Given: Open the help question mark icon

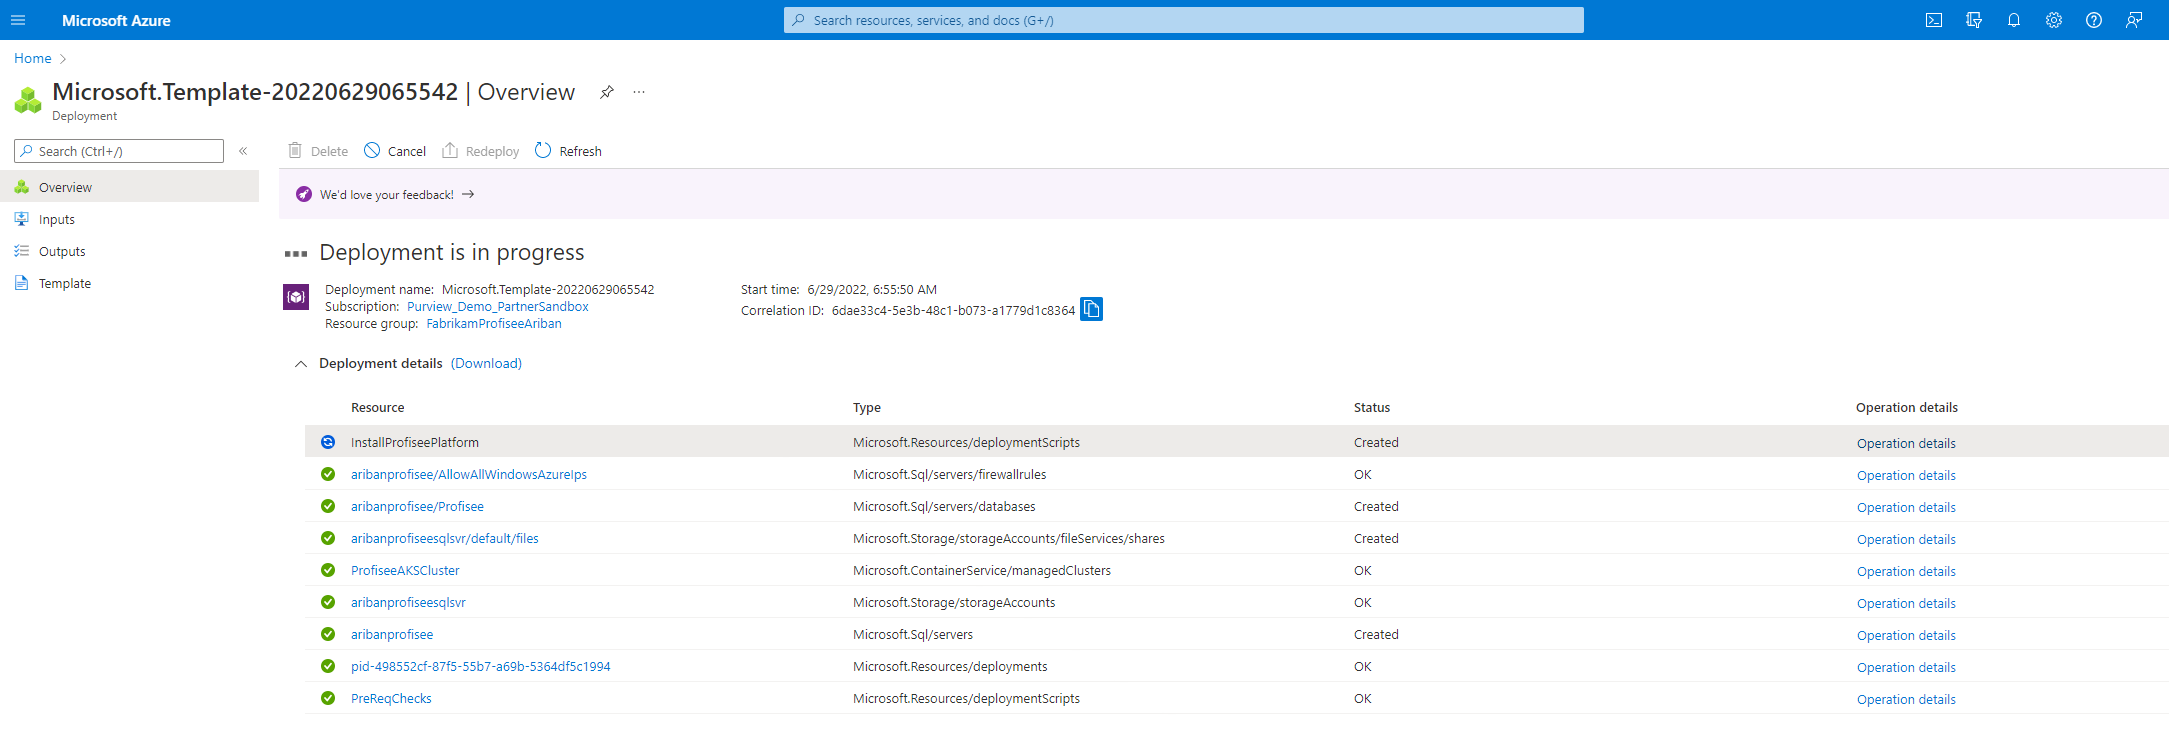Looking at the screenshot, I should [x=2094, y=20].
